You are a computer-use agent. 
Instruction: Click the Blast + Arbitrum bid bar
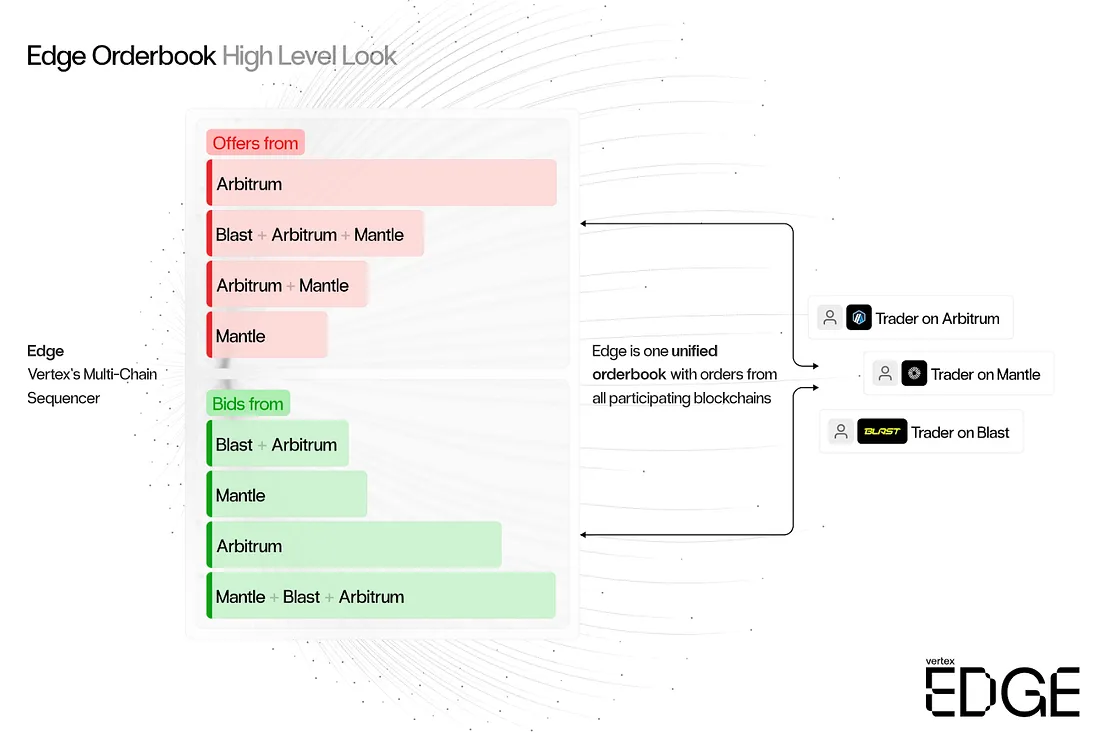(x=277, y=444)
